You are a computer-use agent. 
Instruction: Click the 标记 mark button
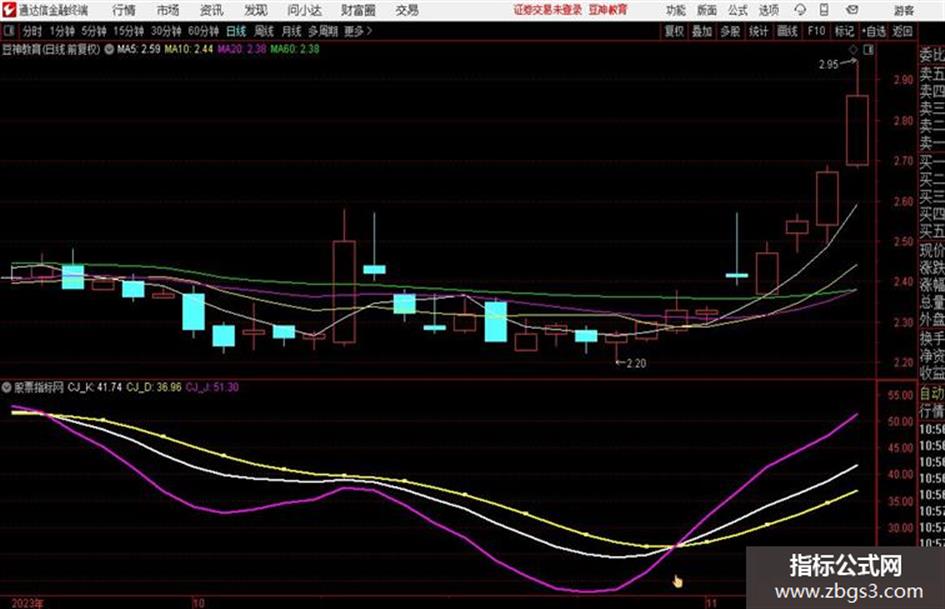844,31
